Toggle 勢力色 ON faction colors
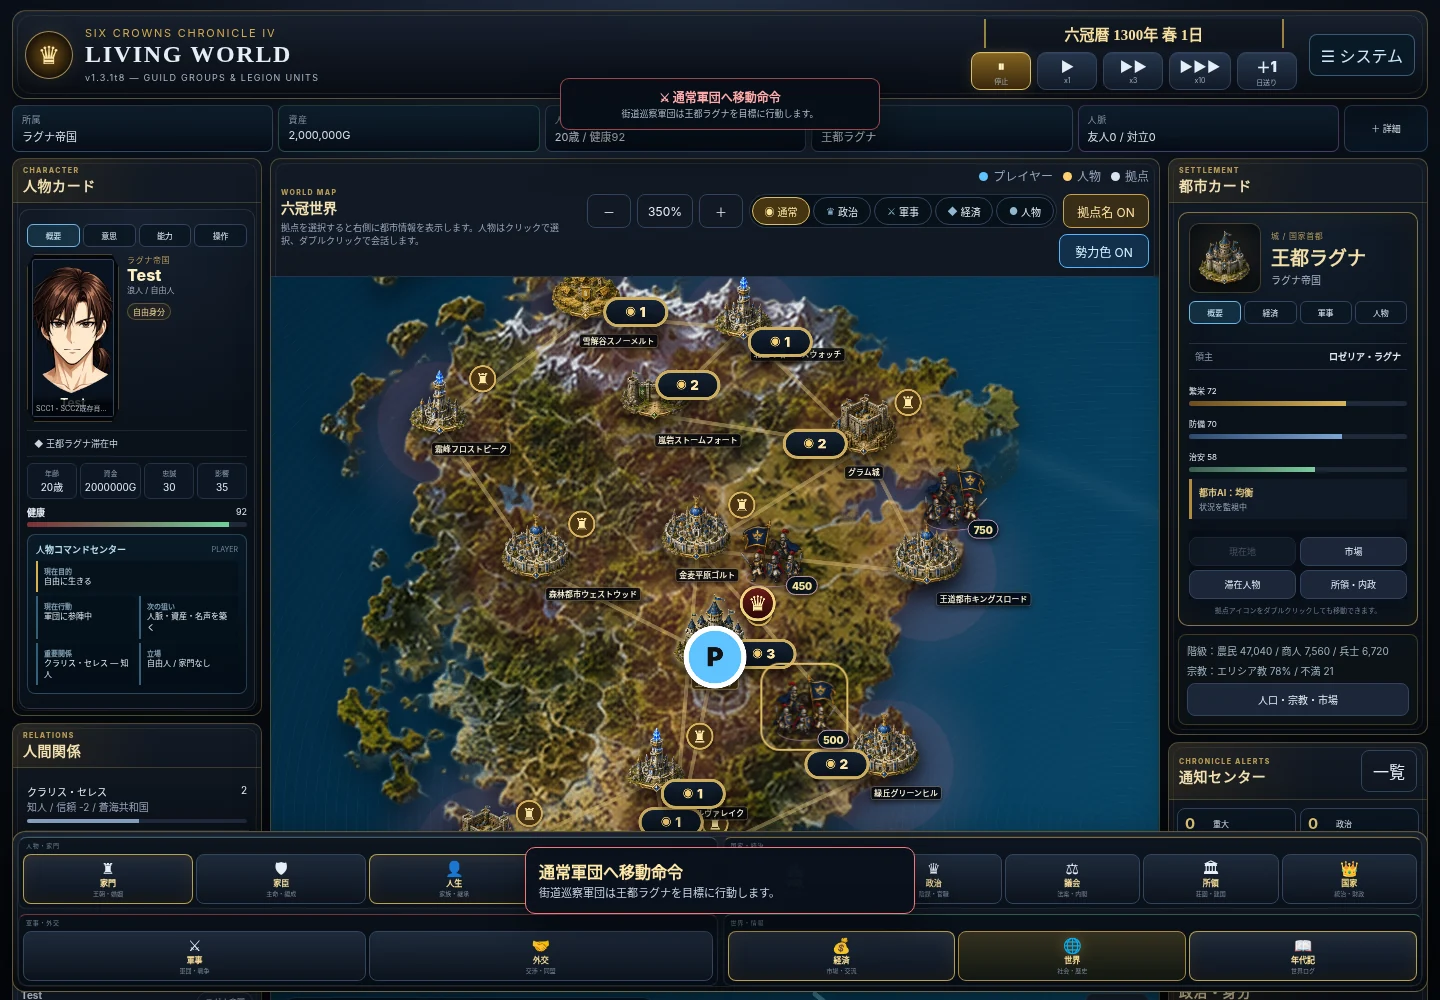This screenshot has height=1000, width=1440. [x=1104, y=252]
